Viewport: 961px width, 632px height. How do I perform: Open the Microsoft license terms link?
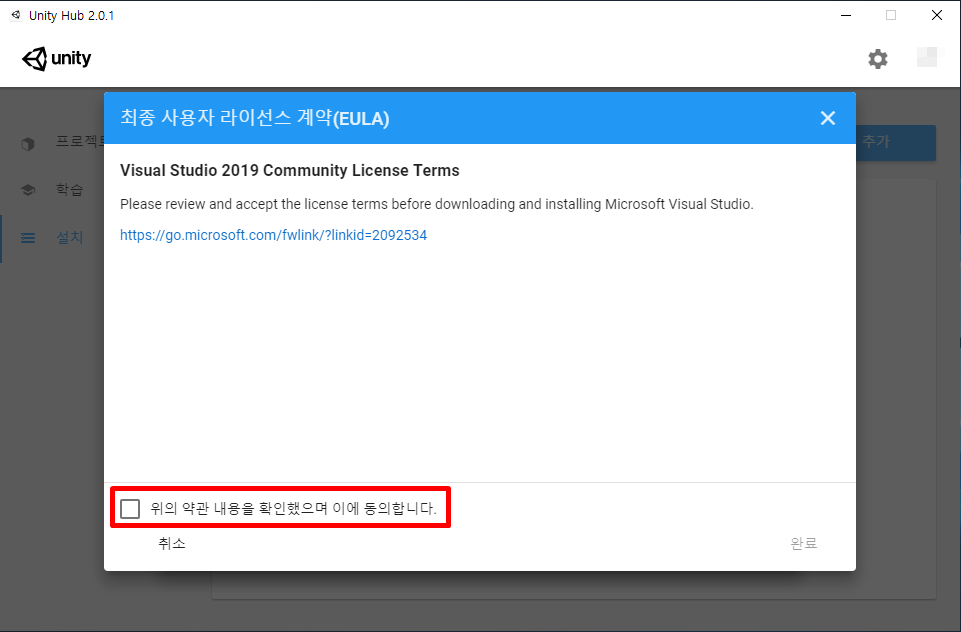point(273,235)
